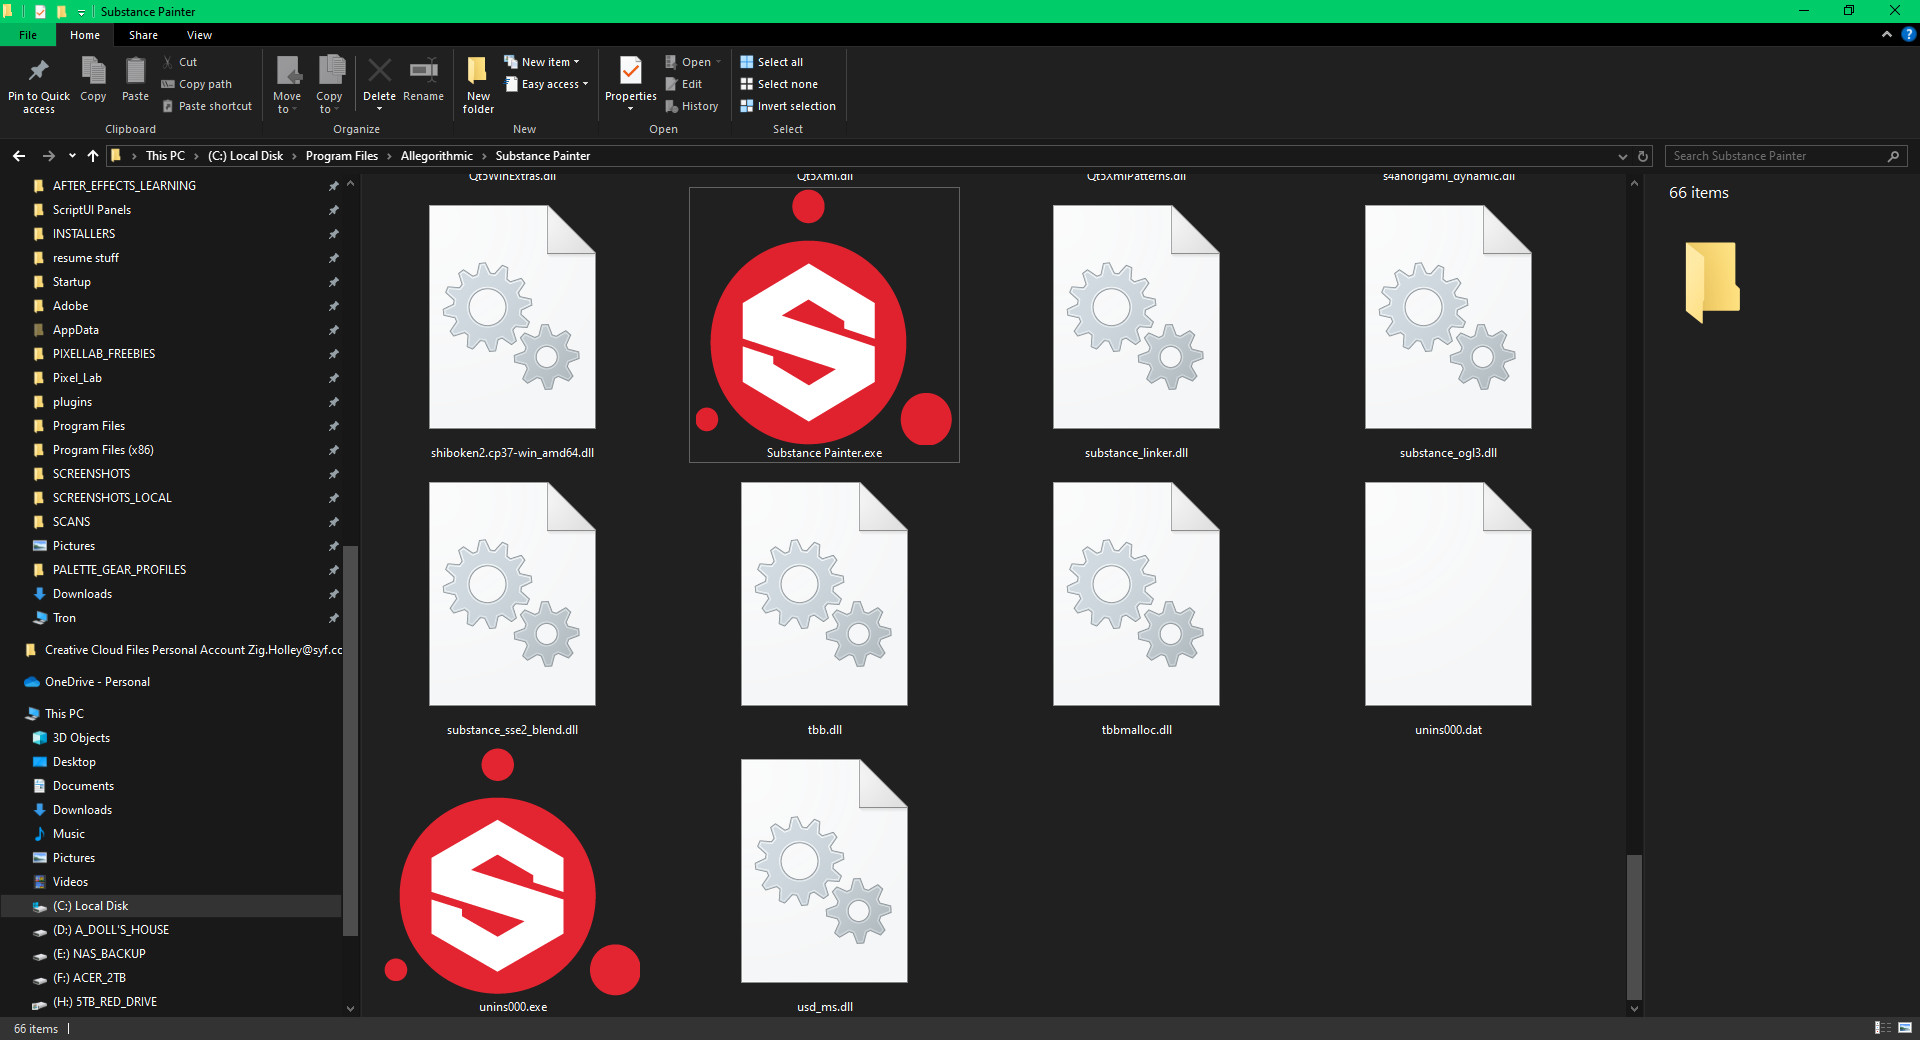
Task: Click Select all
Action: [x=771, y=62]
